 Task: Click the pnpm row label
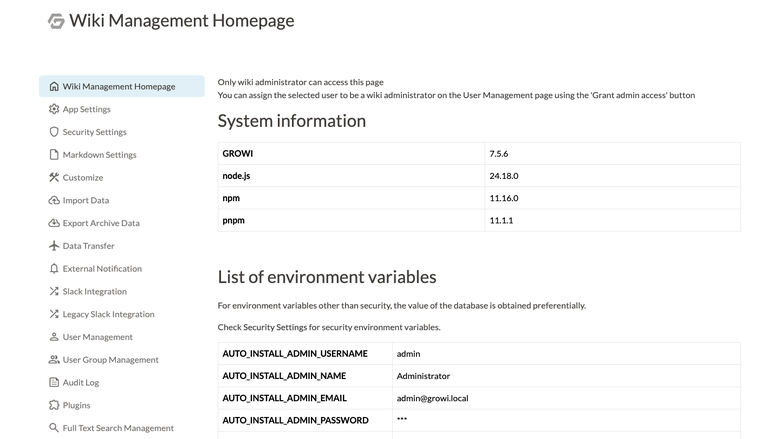coord(233,220)
